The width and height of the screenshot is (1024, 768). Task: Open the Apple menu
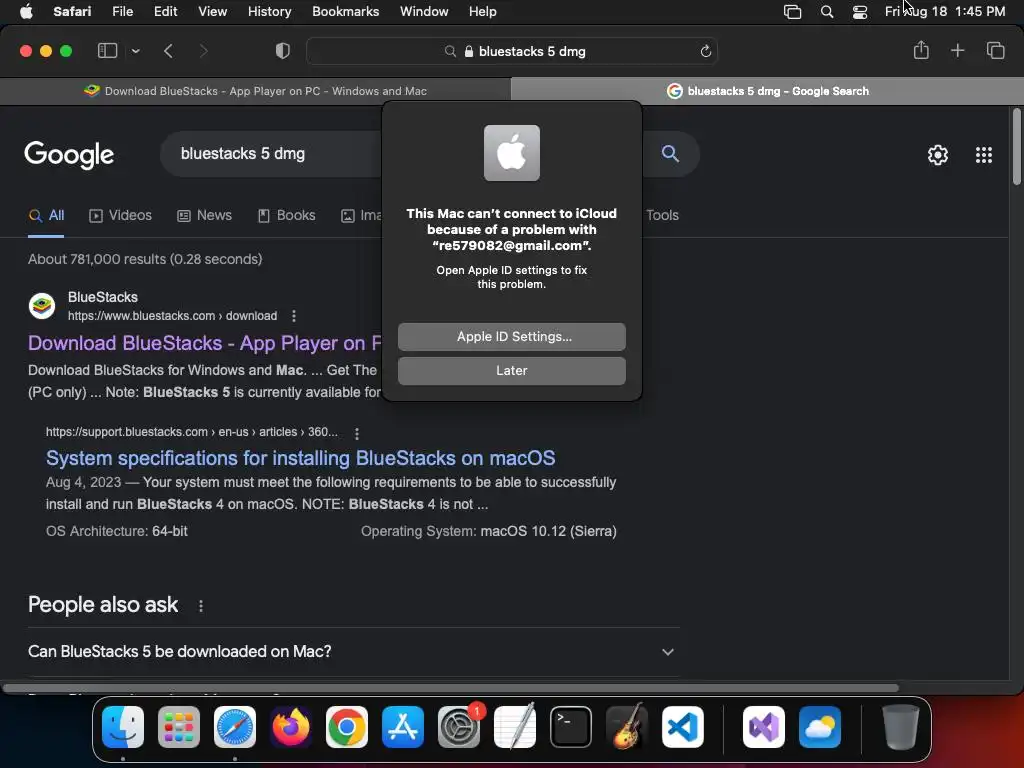pos(26,11)
